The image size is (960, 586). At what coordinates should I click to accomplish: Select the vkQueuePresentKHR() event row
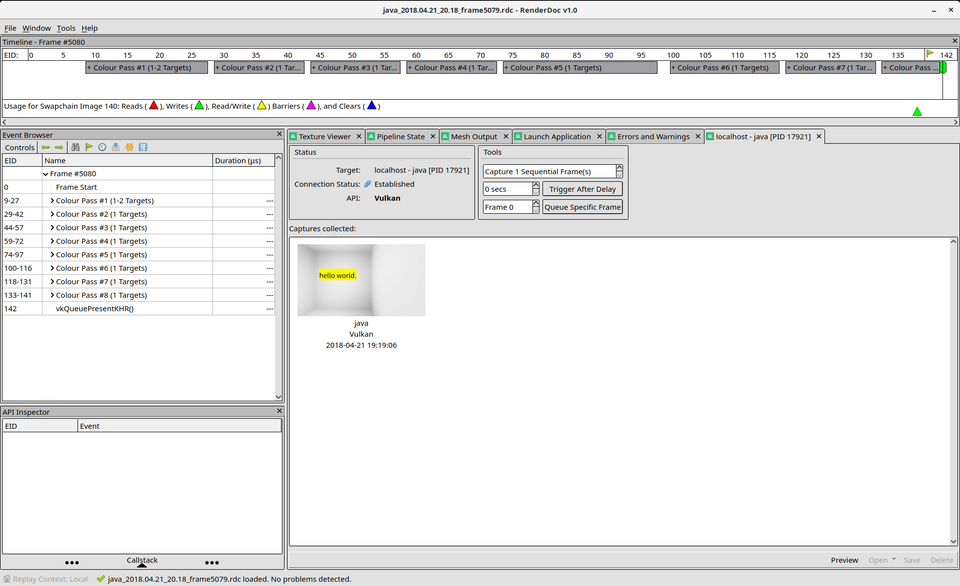click(138, 309)
